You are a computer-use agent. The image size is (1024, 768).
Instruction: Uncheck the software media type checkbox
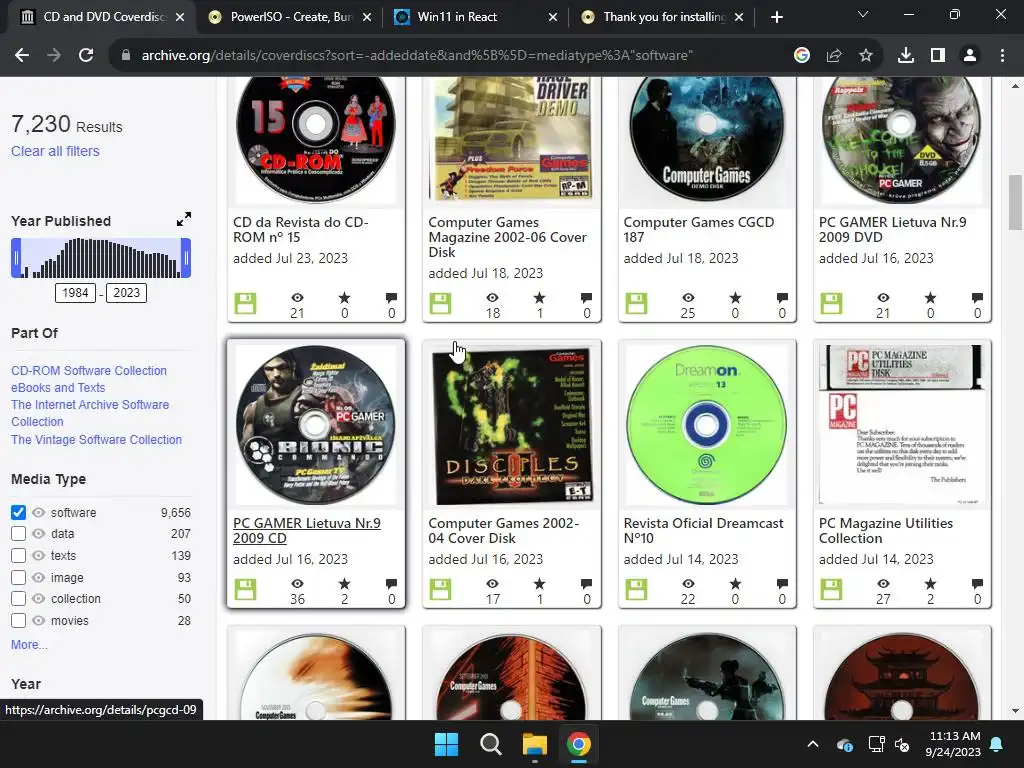(x=18, y=513)
